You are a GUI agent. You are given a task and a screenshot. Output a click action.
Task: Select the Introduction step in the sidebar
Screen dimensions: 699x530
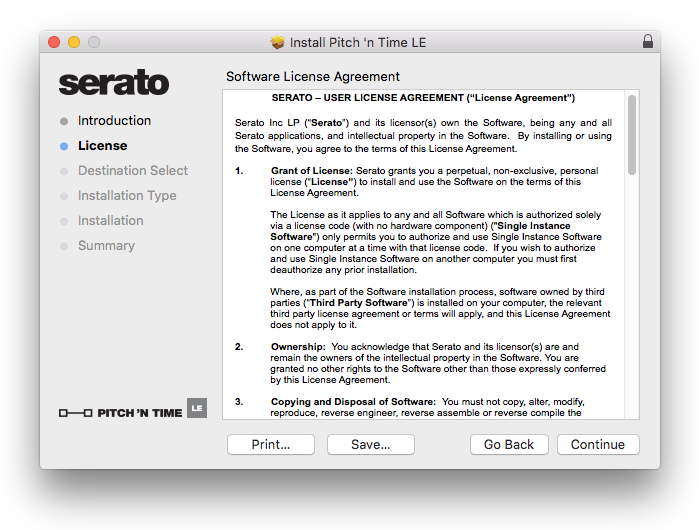coord(114,121)
